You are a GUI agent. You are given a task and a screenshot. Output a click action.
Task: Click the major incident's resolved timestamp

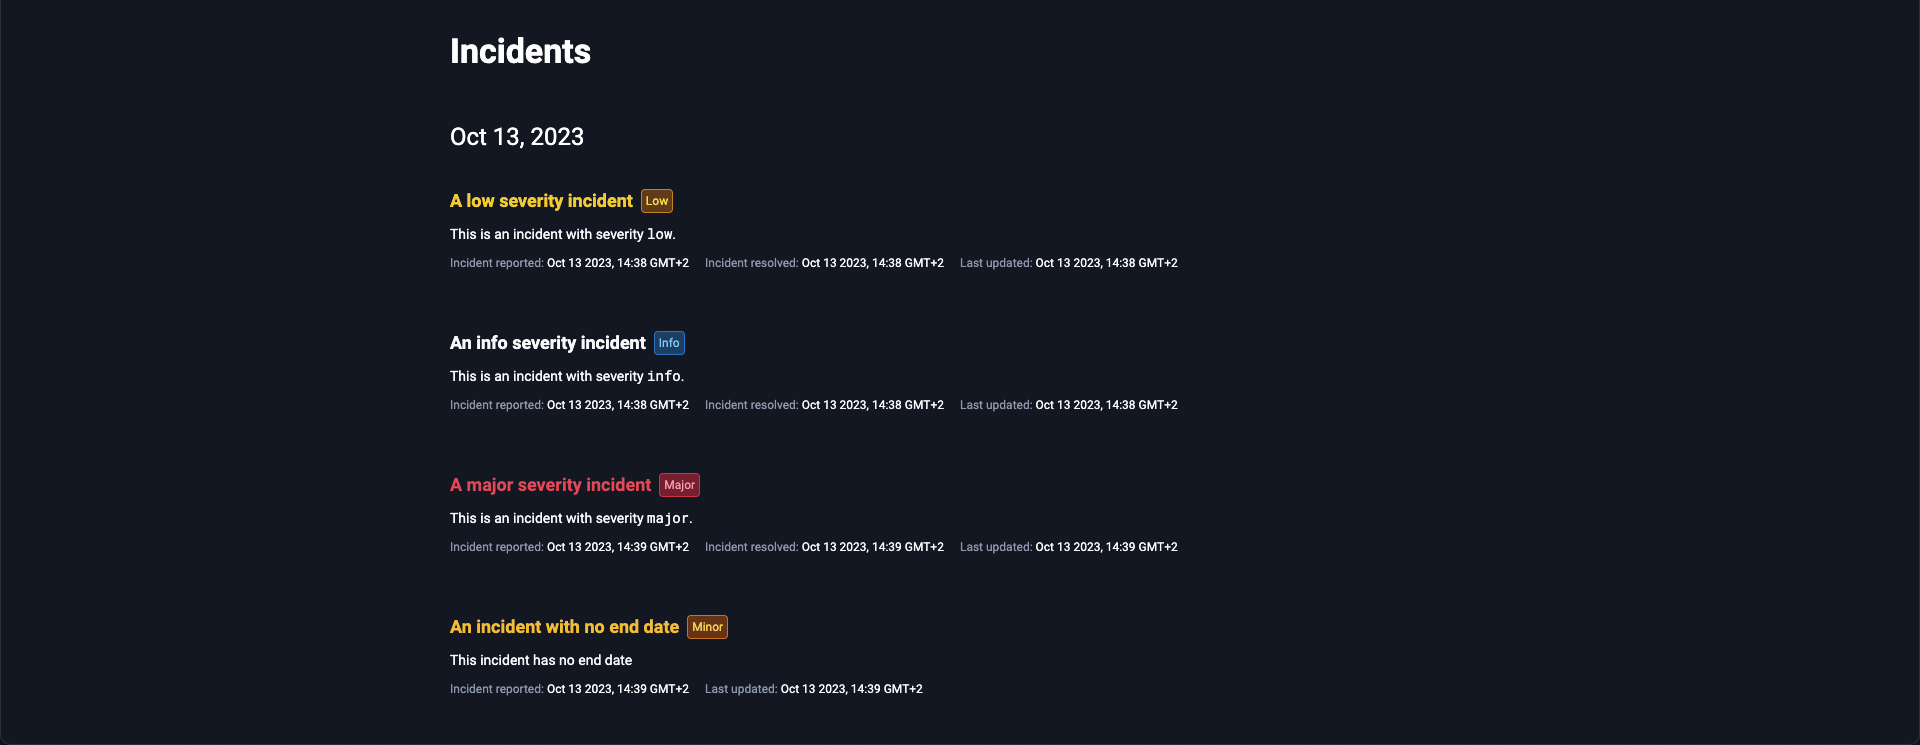872,547
